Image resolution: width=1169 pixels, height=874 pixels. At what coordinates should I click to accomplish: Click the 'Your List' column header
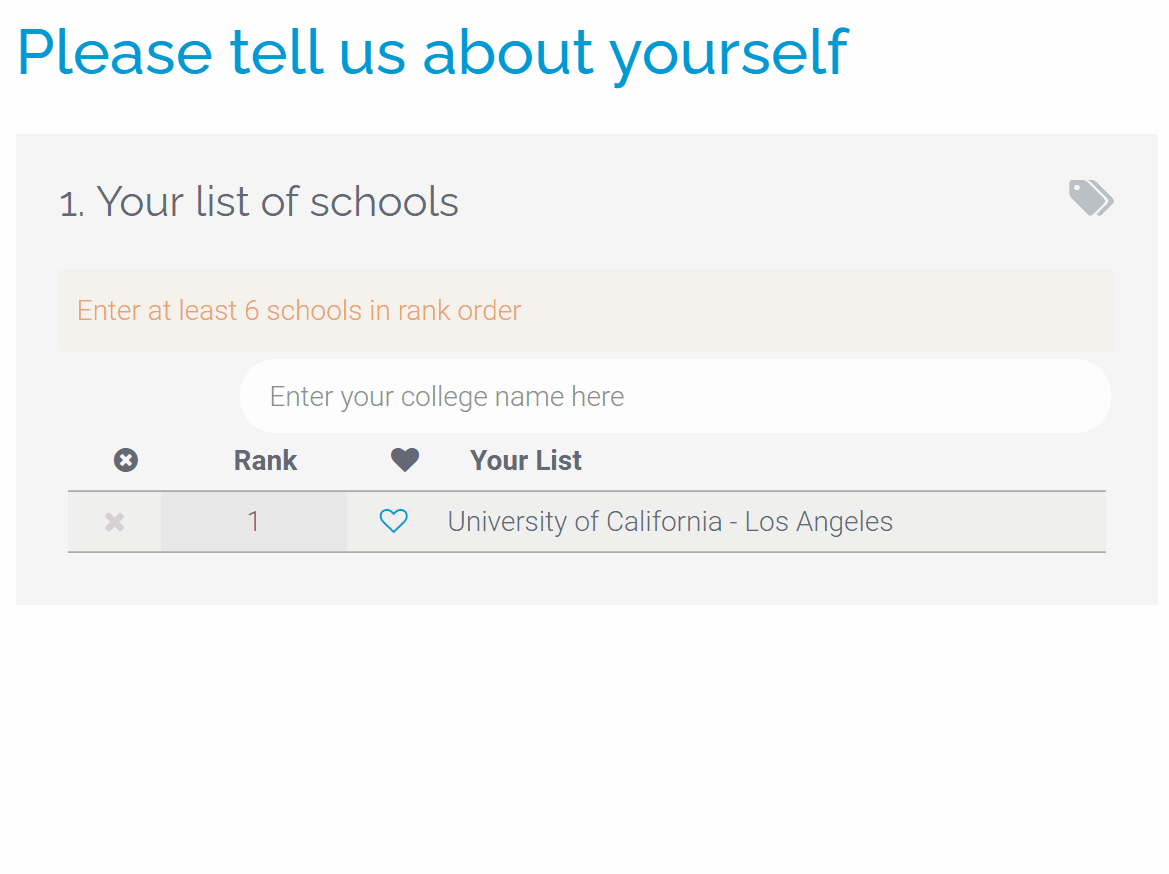525,460
